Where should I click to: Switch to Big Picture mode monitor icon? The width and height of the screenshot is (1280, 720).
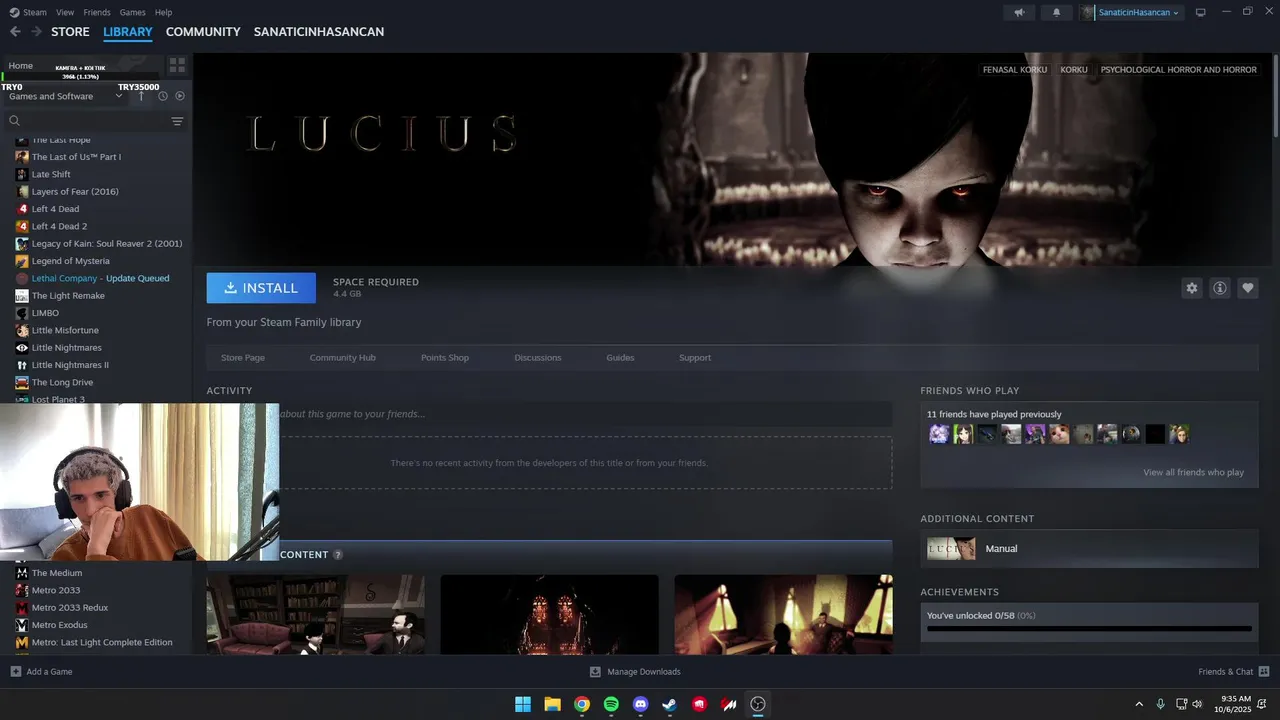1200,12
